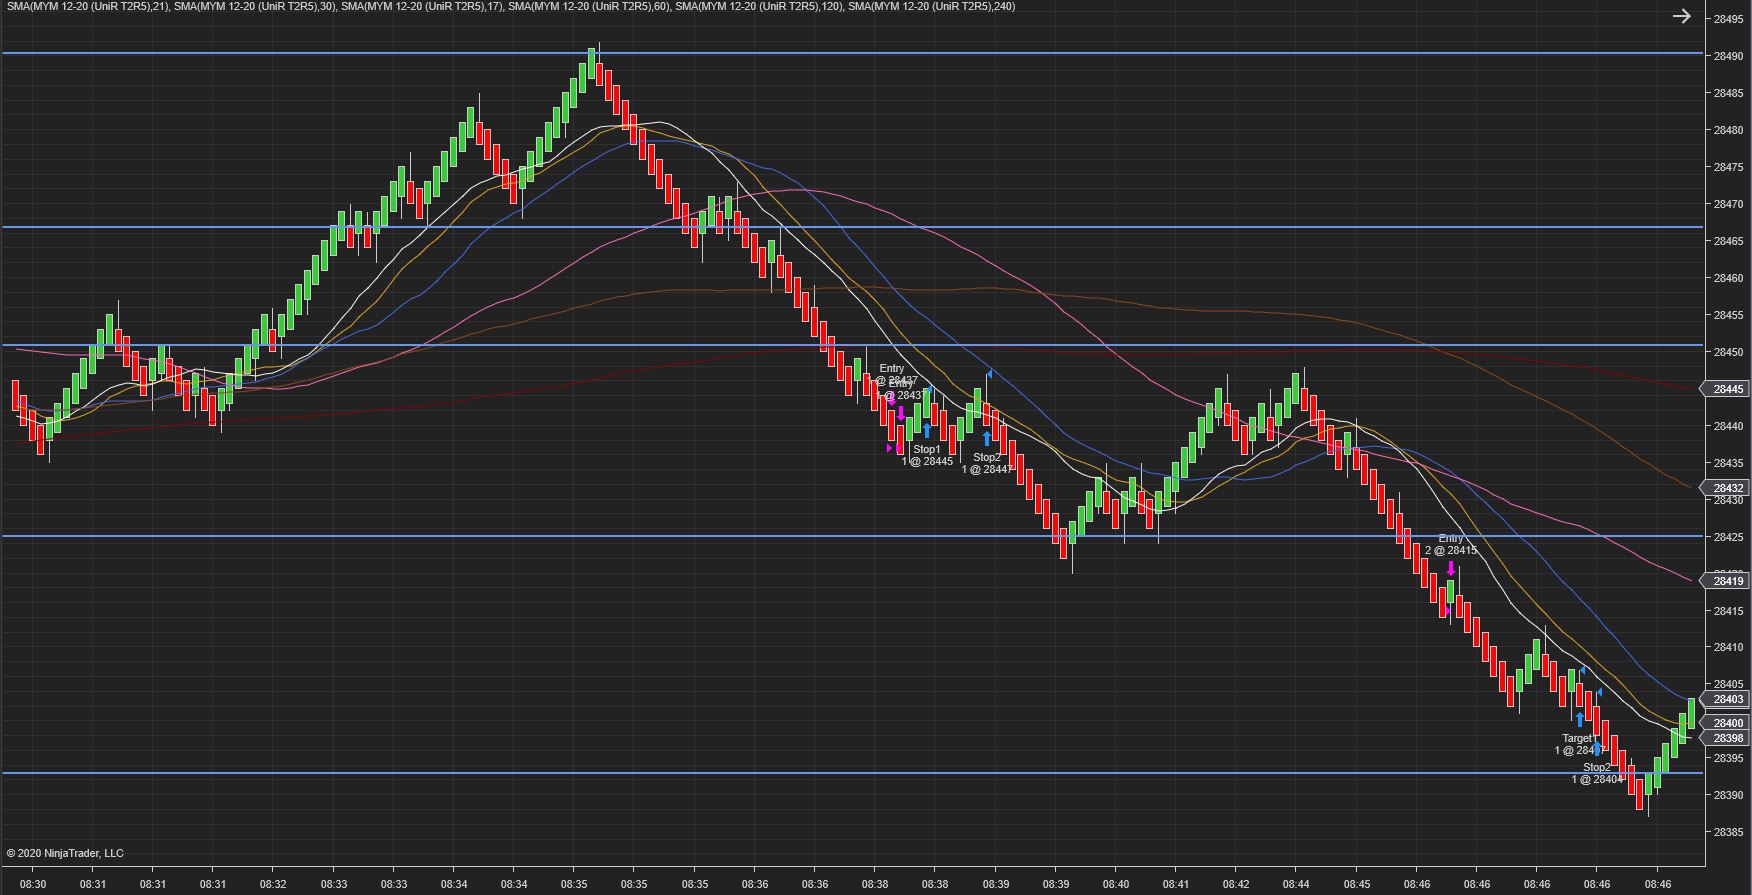Viewport: 1752px width, 895px height.
Task: Click the NinjaTrader copyright text
Action: point(65,853)
